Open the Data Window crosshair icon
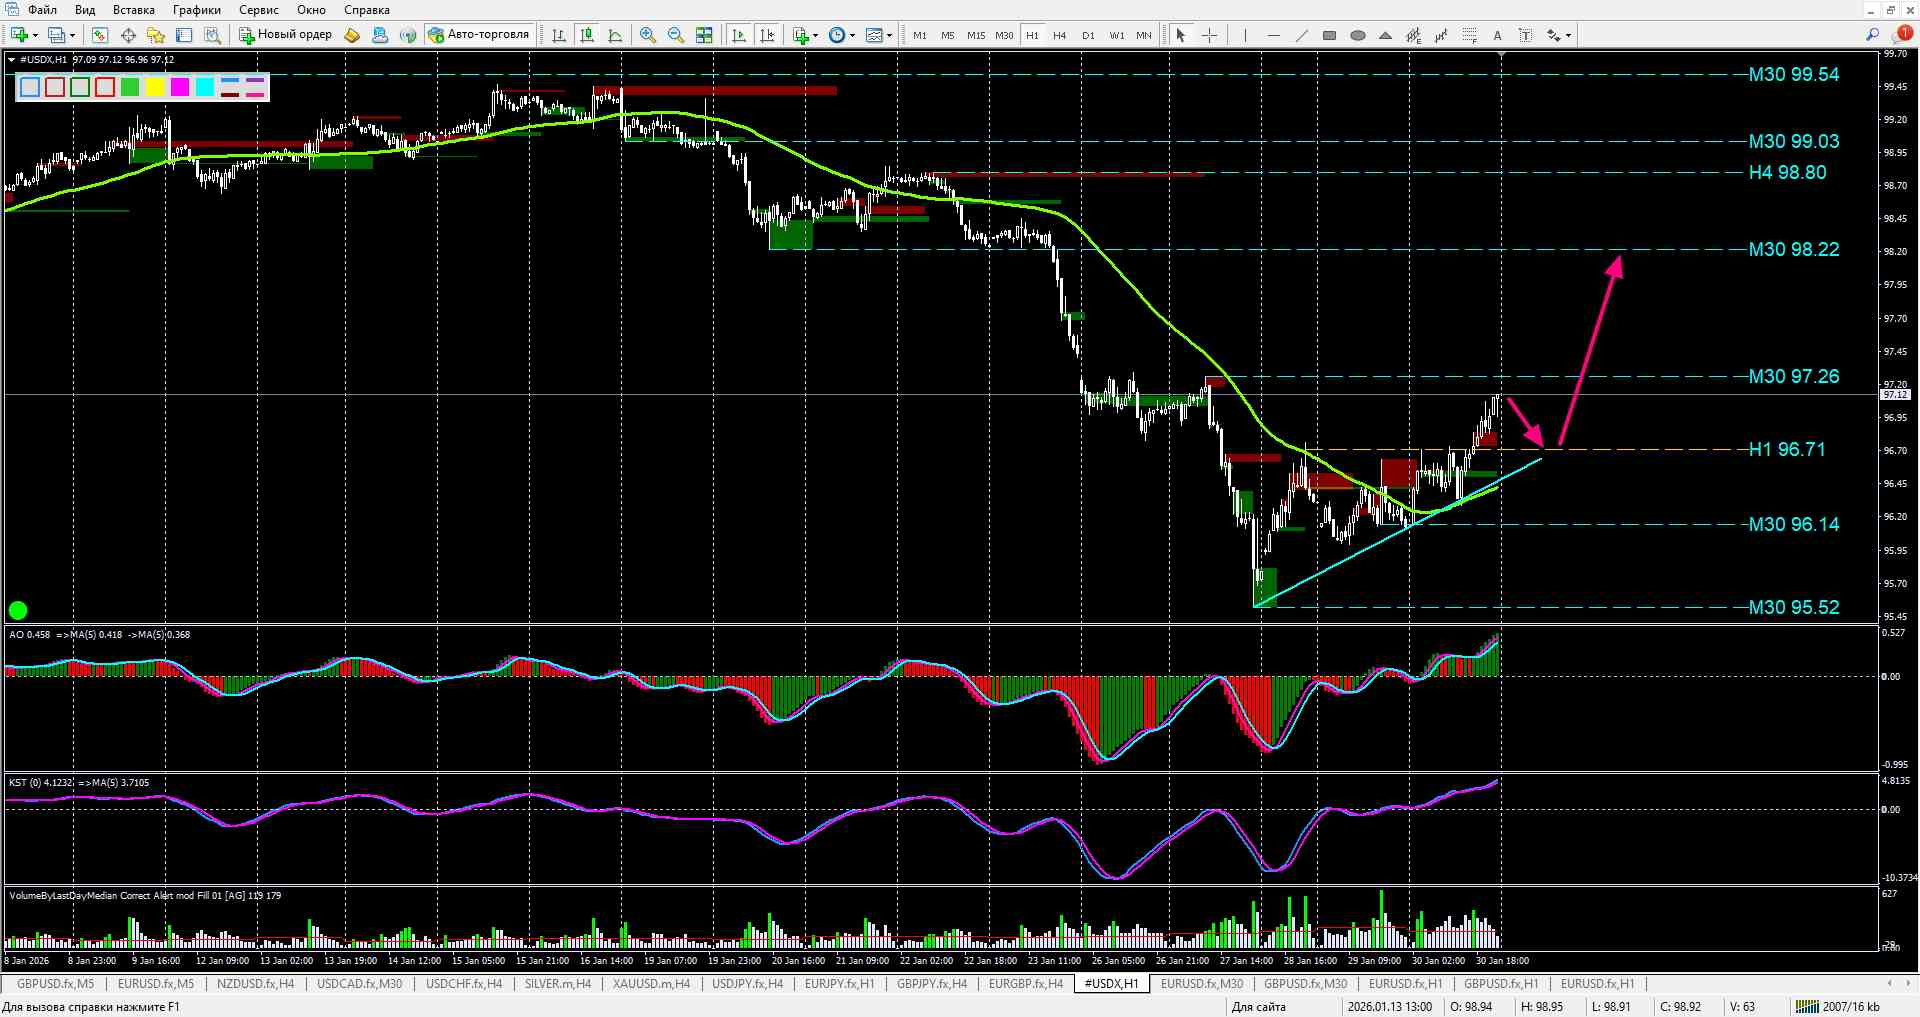 [x=128, y=35]
